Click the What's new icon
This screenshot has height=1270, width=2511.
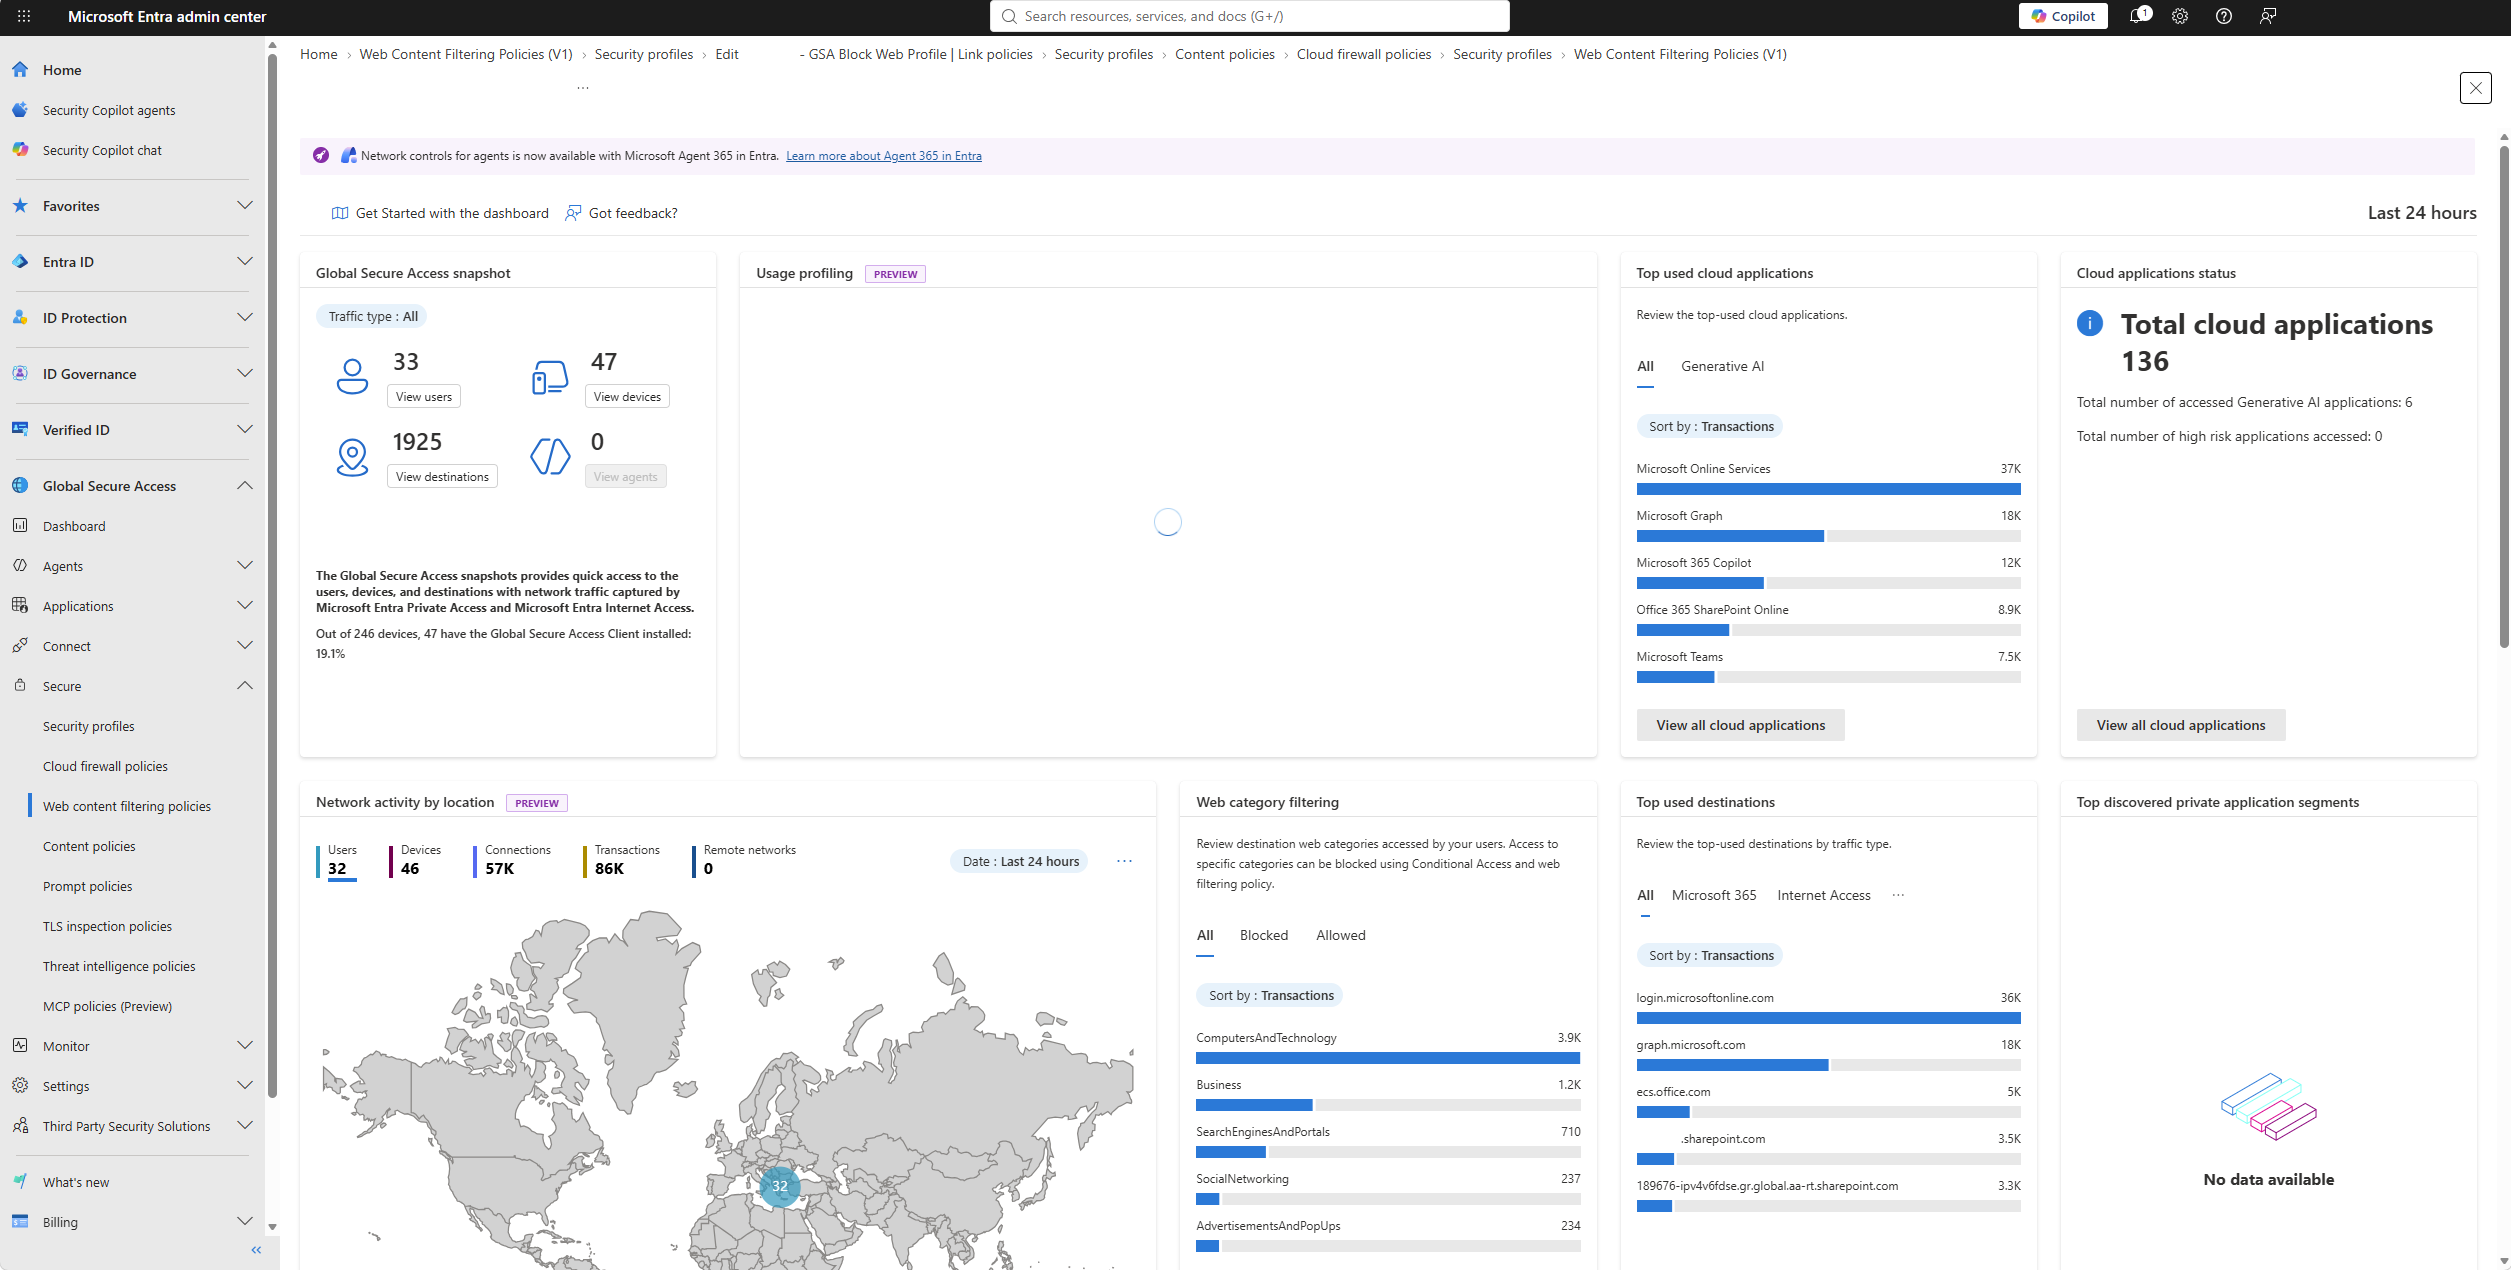(20, 1182)
